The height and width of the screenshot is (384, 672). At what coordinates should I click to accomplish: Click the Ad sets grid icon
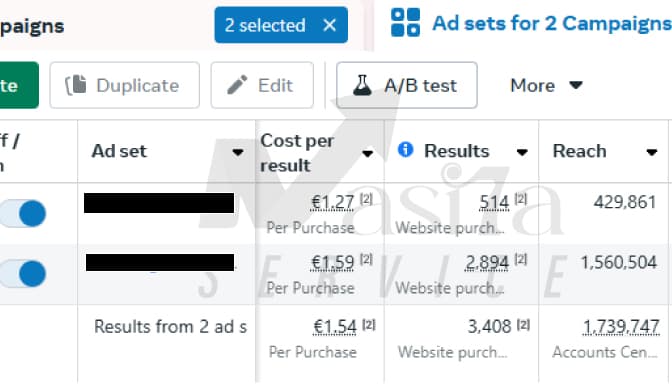pyautogui.click(x=405, y=23)
